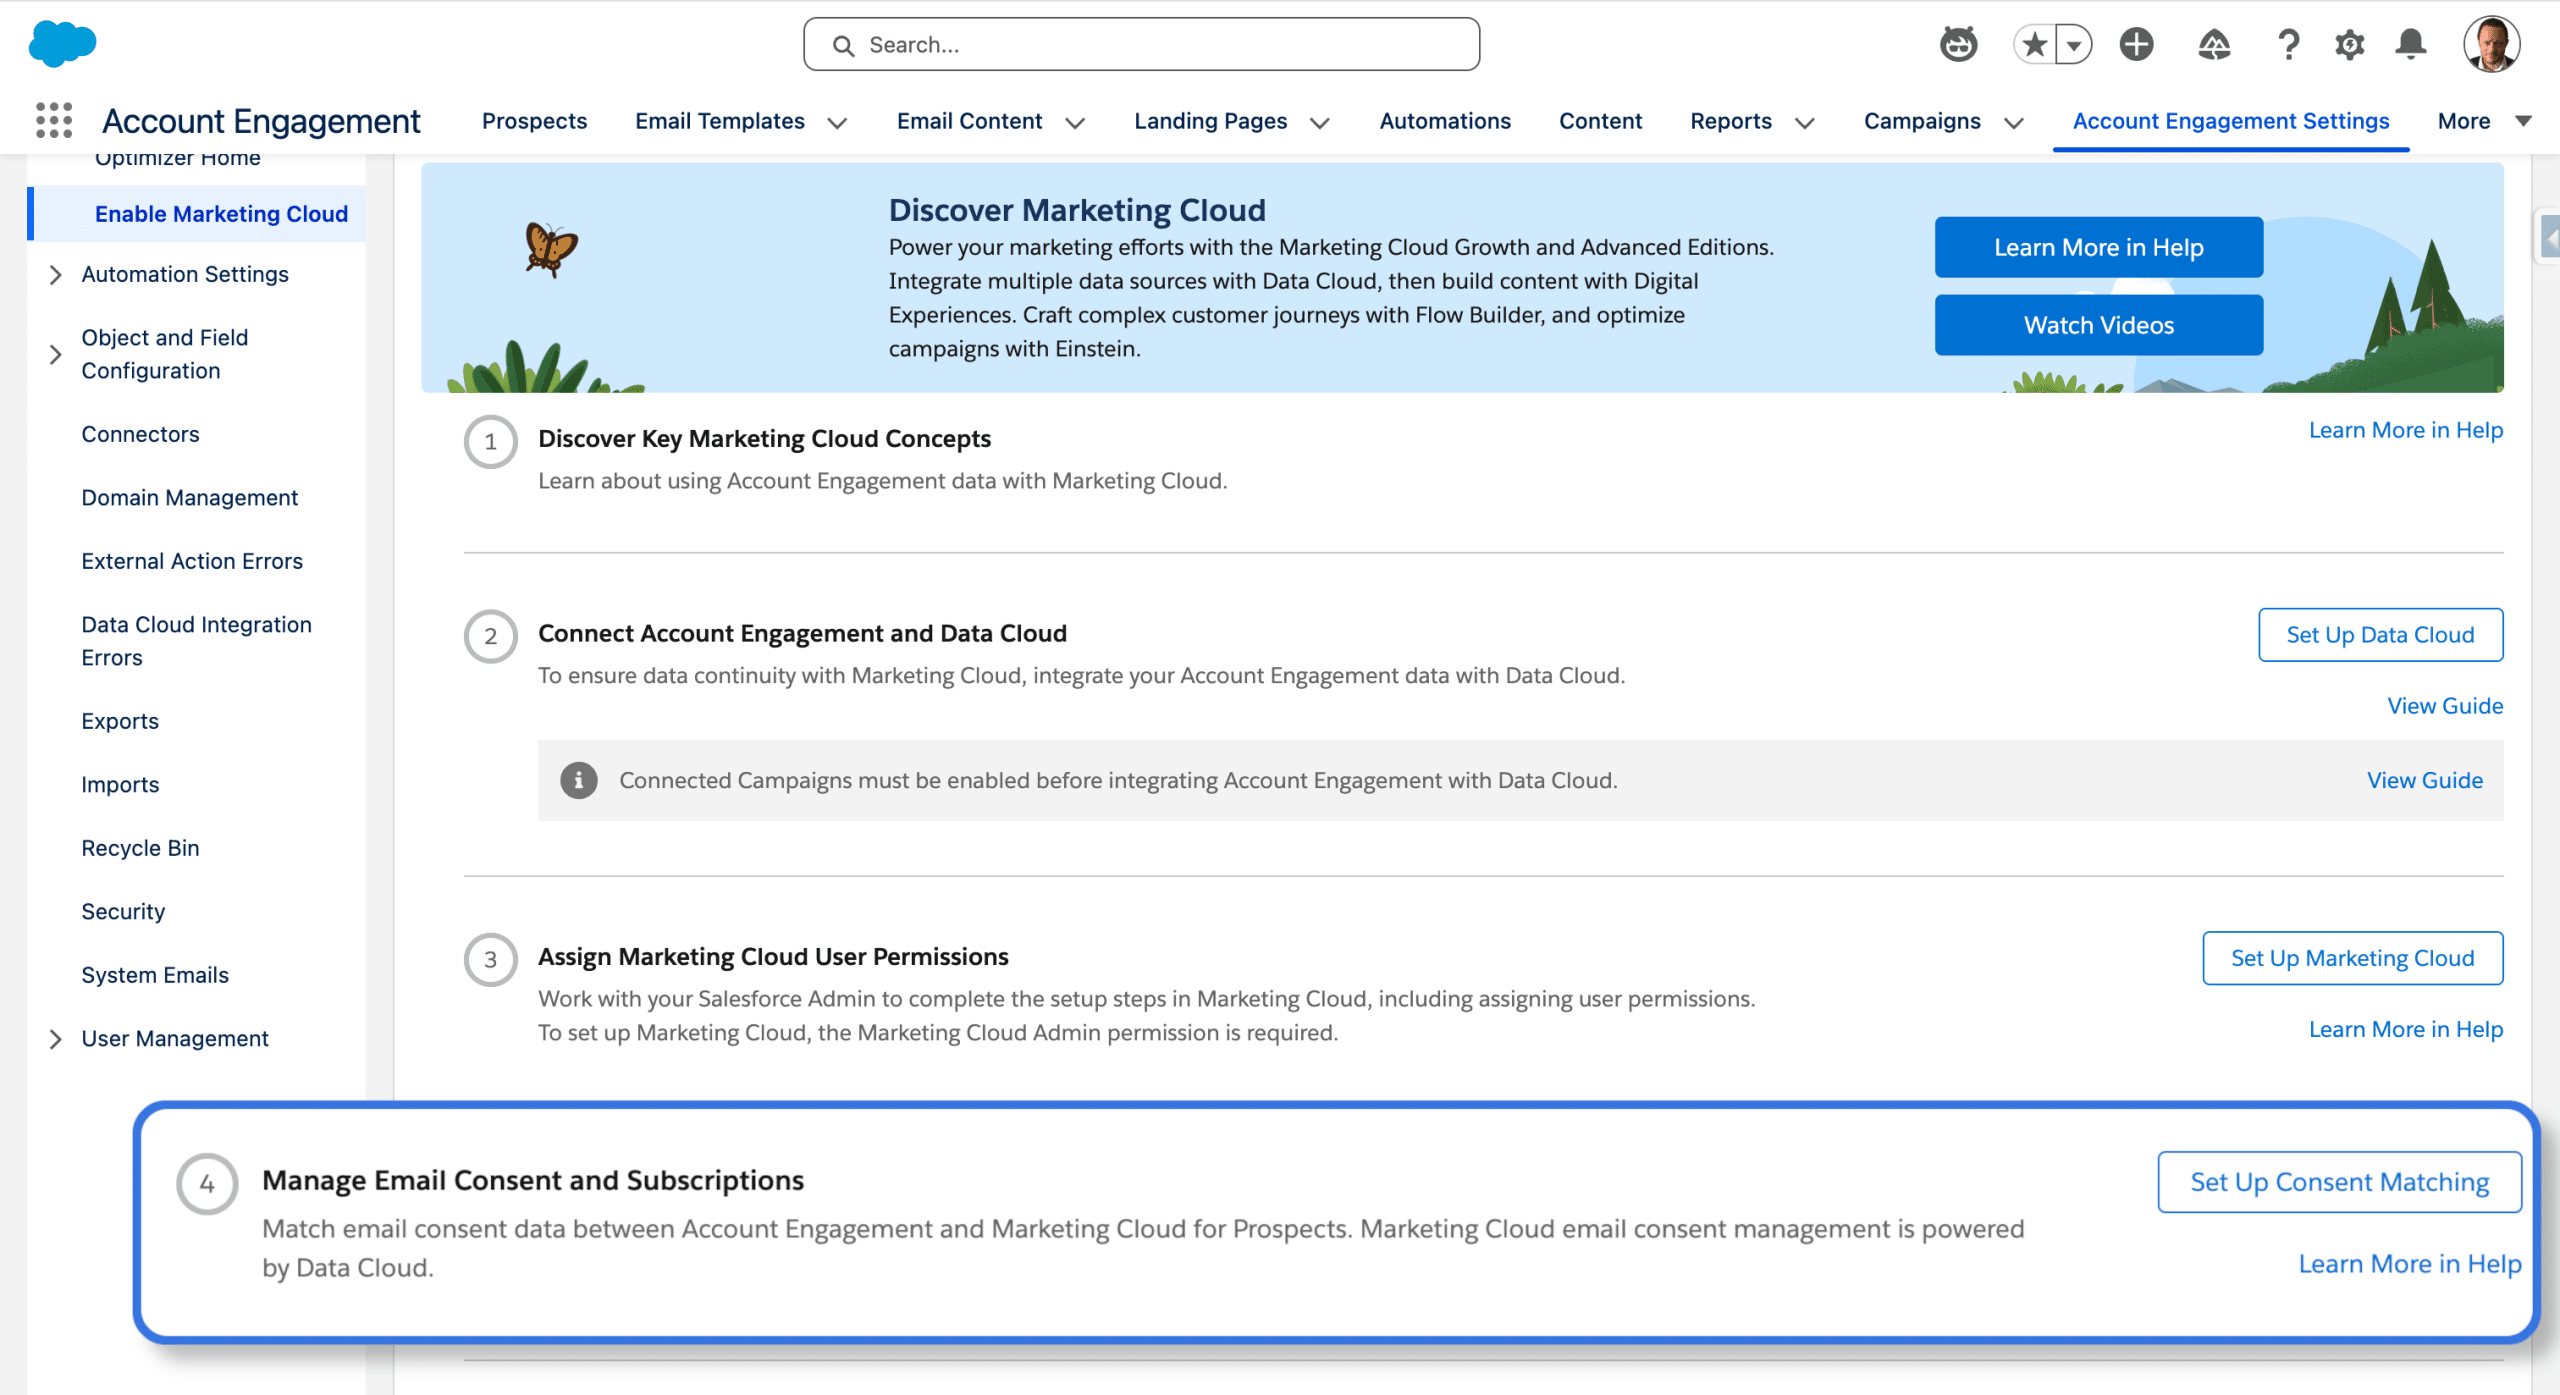Click the Salesforce cloud logo

pos(62,44)
